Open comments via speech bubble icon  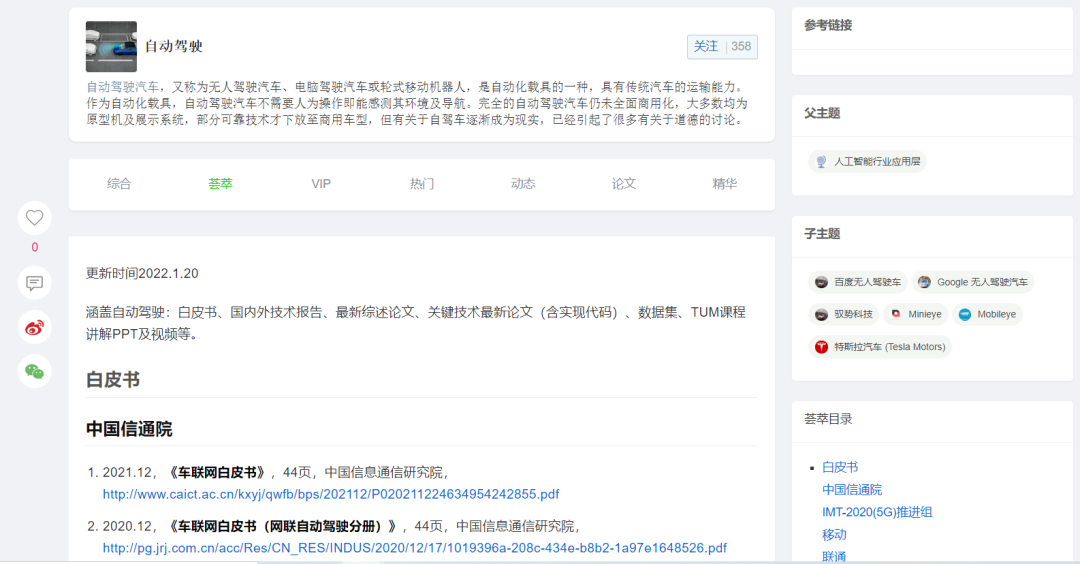pyautogui.click(x=34, y=283)
